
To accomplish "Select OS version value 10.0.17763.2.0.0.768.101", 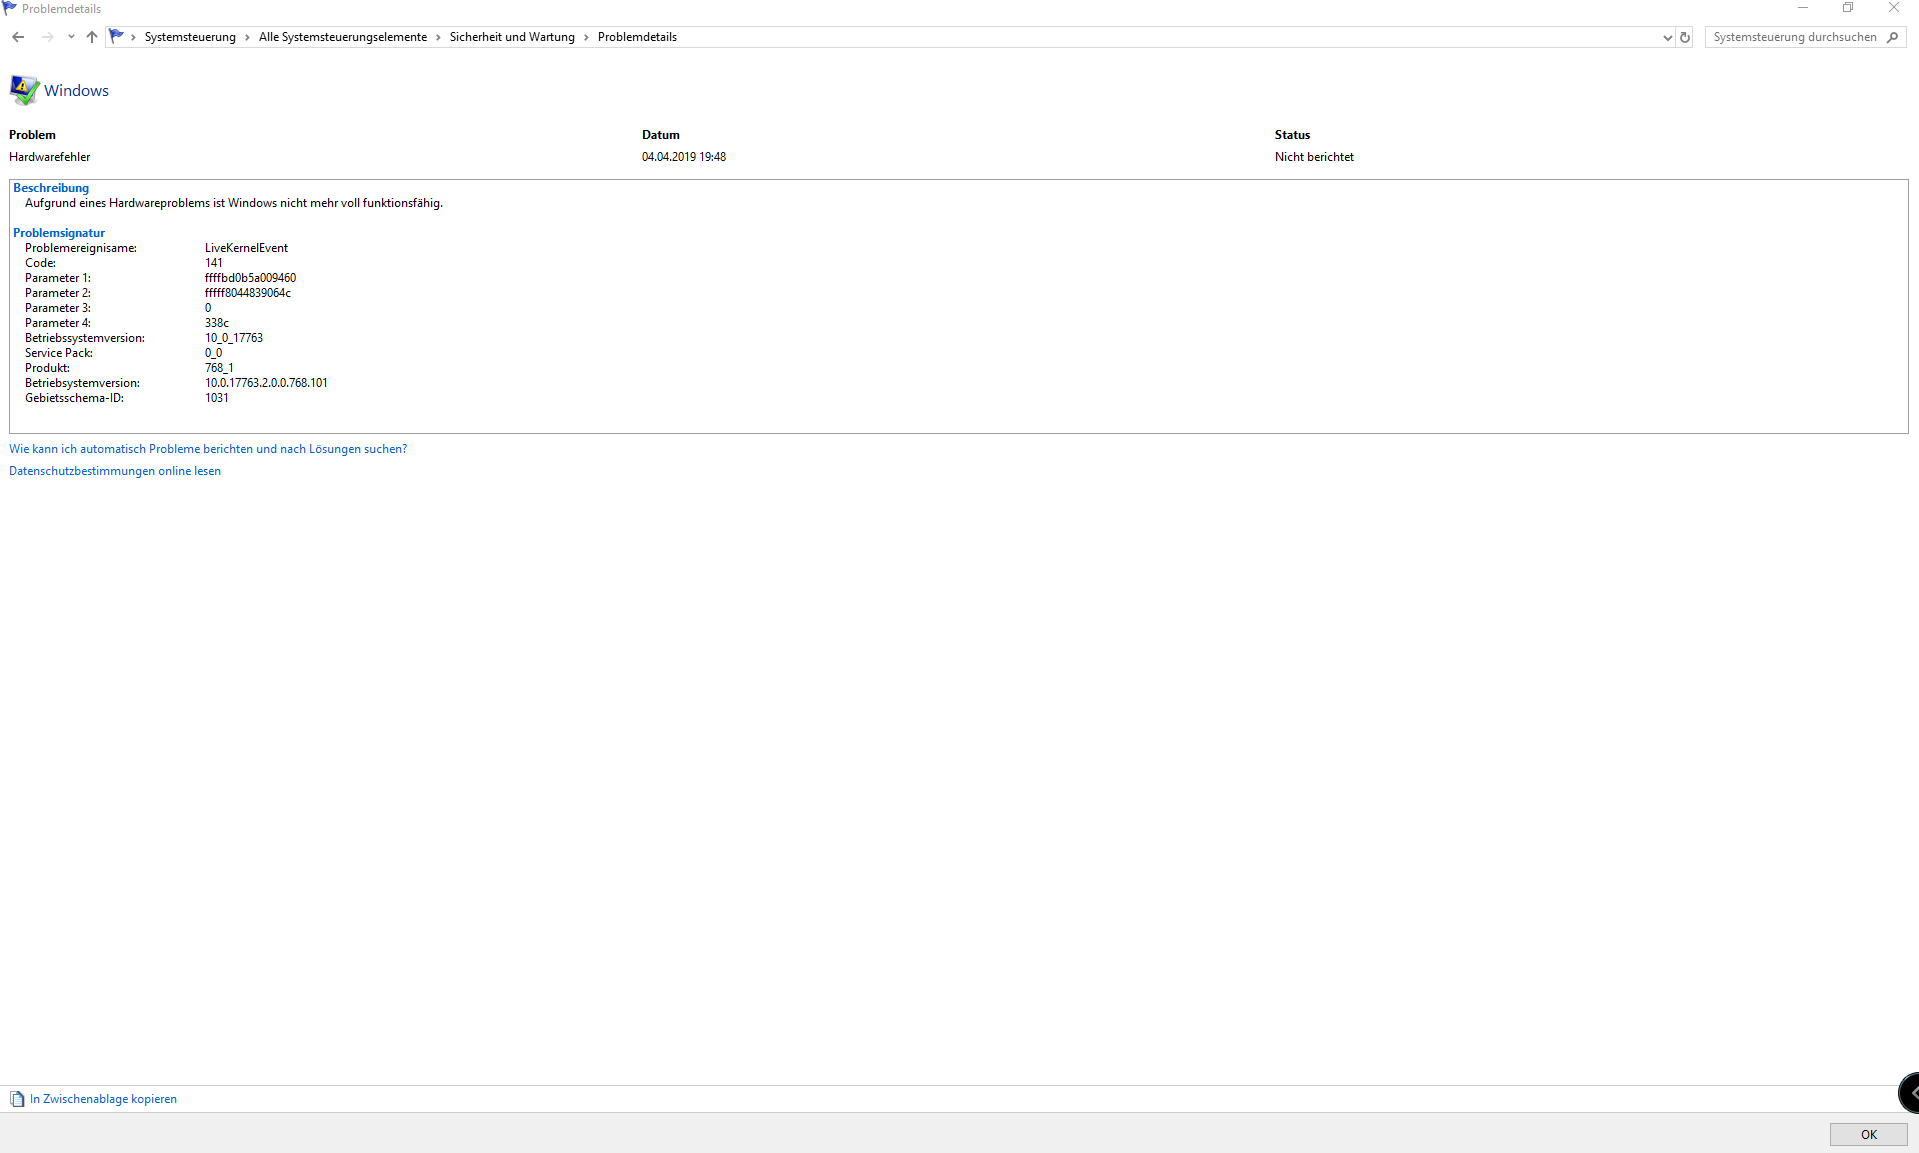I will pyautogui.click(x=266, y=383).
